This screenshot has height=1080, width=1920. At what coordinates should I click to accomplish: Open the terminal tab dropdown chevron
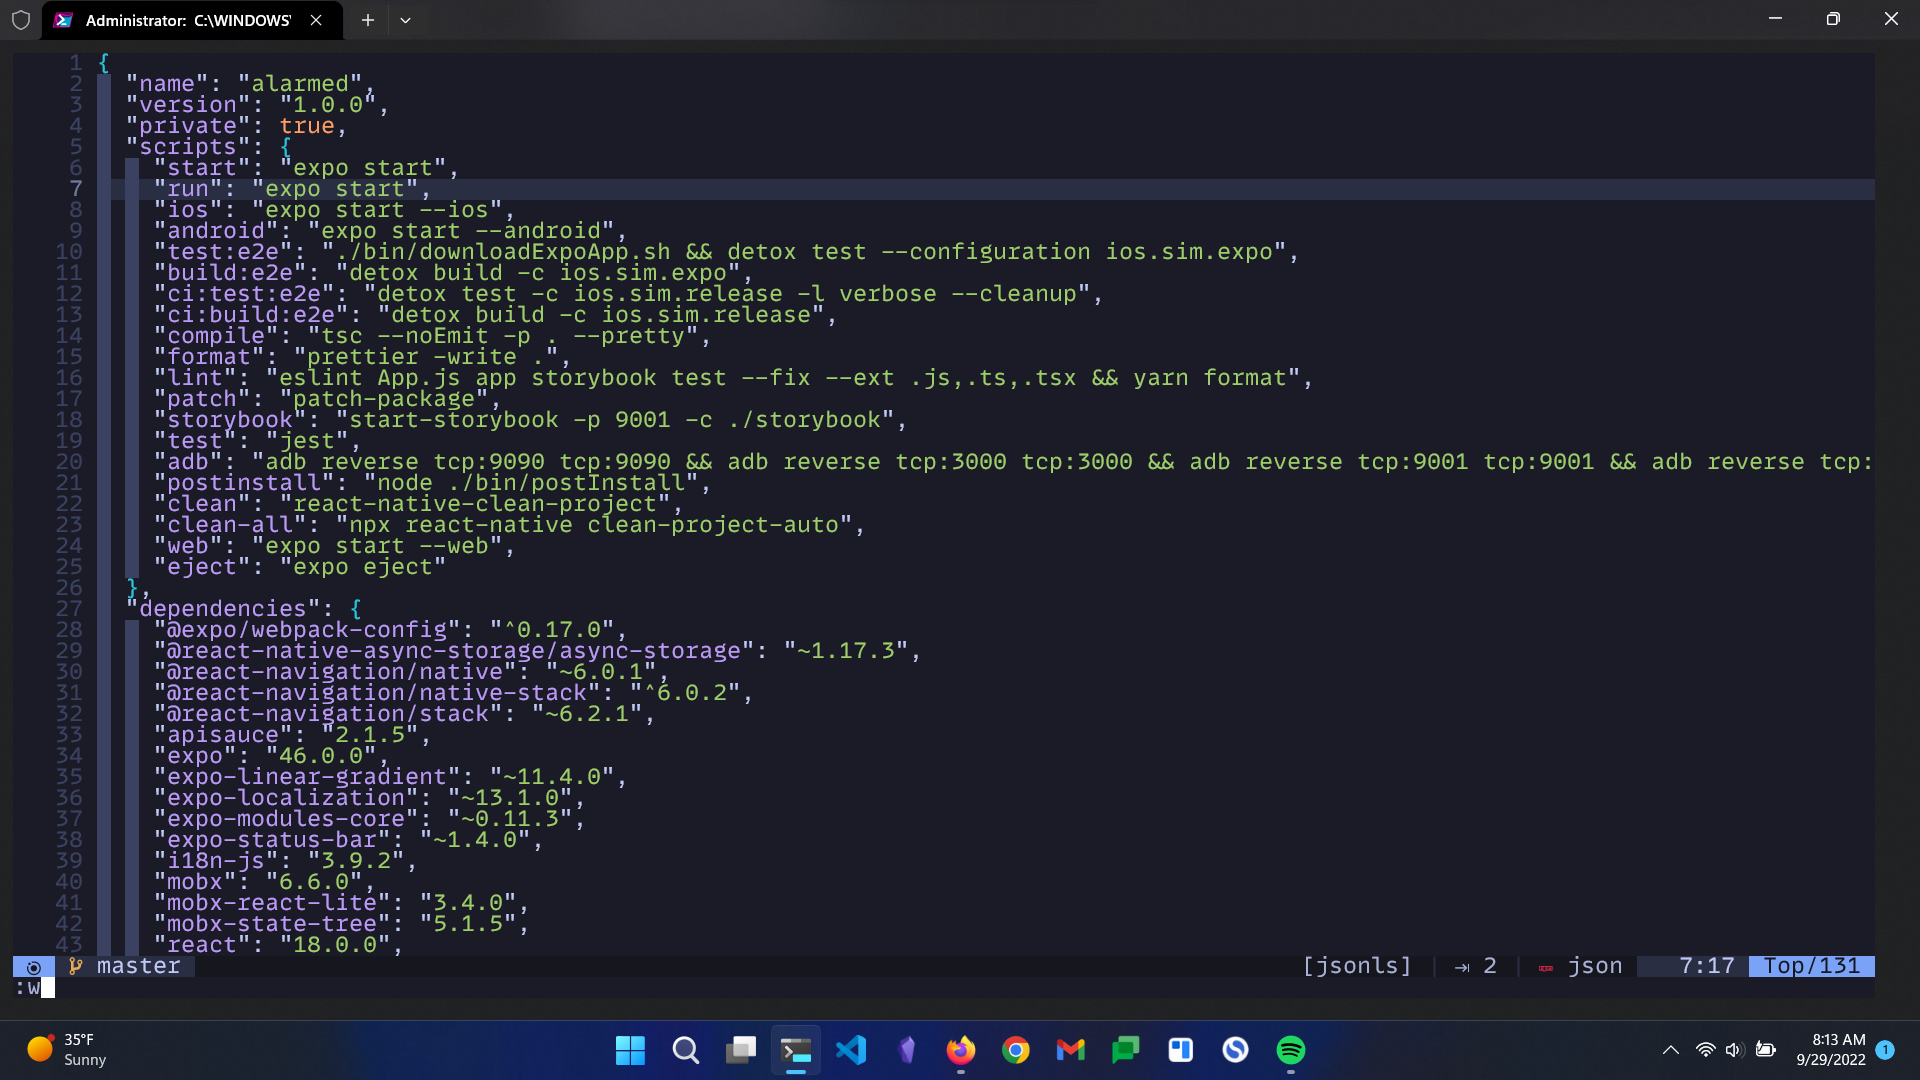(x=405, y=19)
